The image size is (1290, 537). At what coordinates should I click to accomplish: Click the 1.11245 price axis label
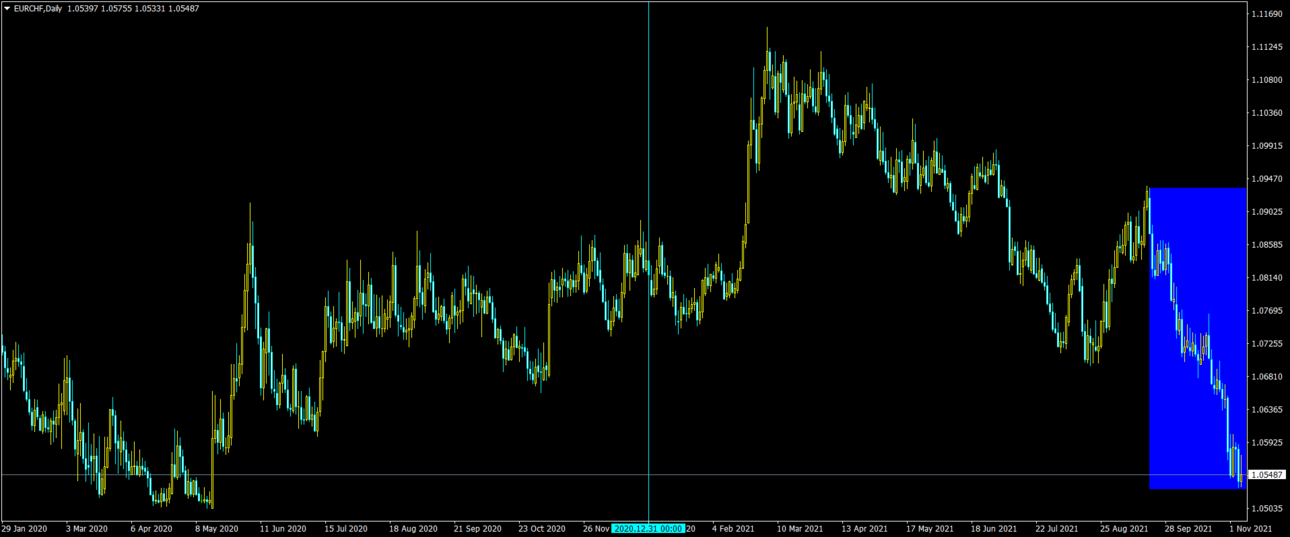pyautogui.click(x=1266, y=48)
